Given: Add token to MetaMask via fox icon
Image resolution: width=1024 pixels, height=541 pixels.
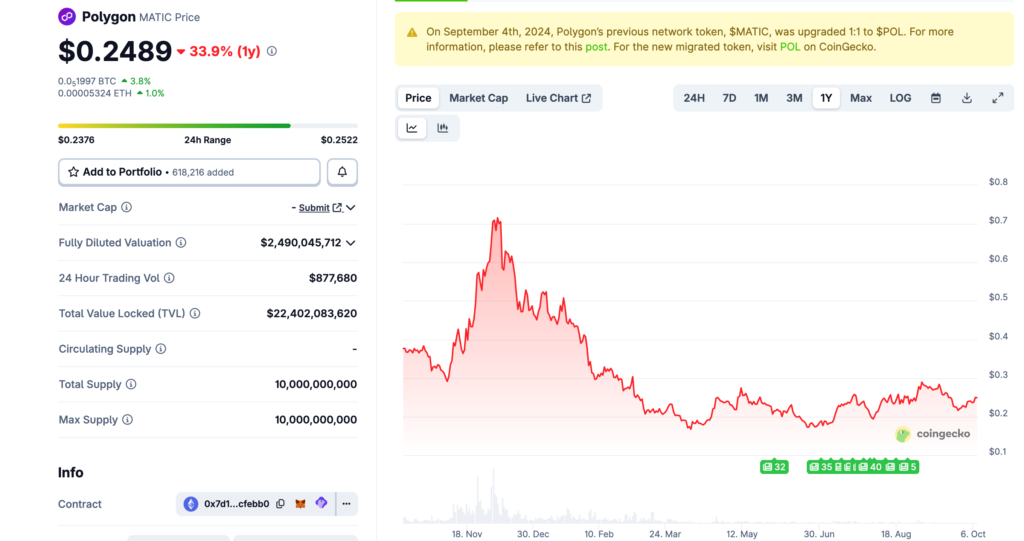Looking at the screenshot, I should (x=301, y=504).
